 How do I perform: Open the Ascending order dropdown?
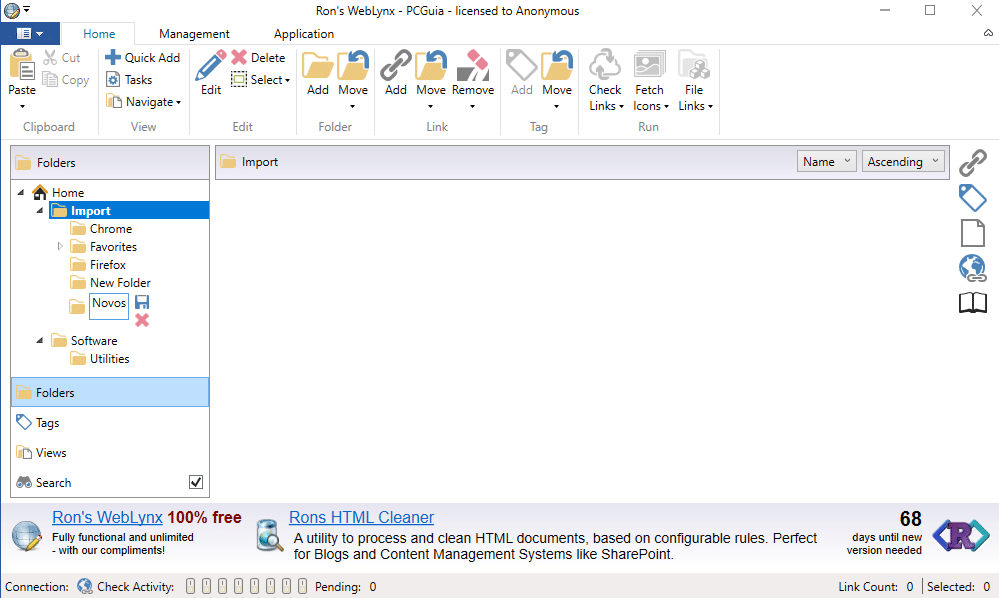[903, 162]
